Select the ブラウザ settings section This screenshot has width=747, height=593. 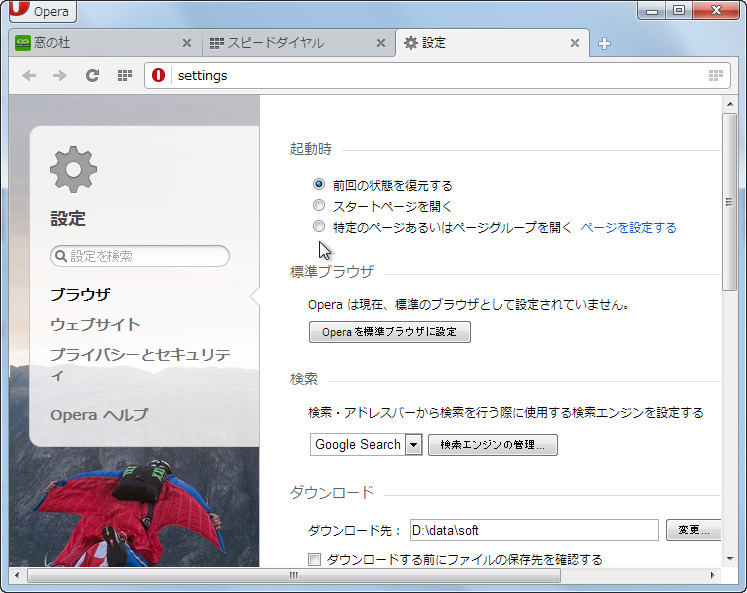[81, 294]
